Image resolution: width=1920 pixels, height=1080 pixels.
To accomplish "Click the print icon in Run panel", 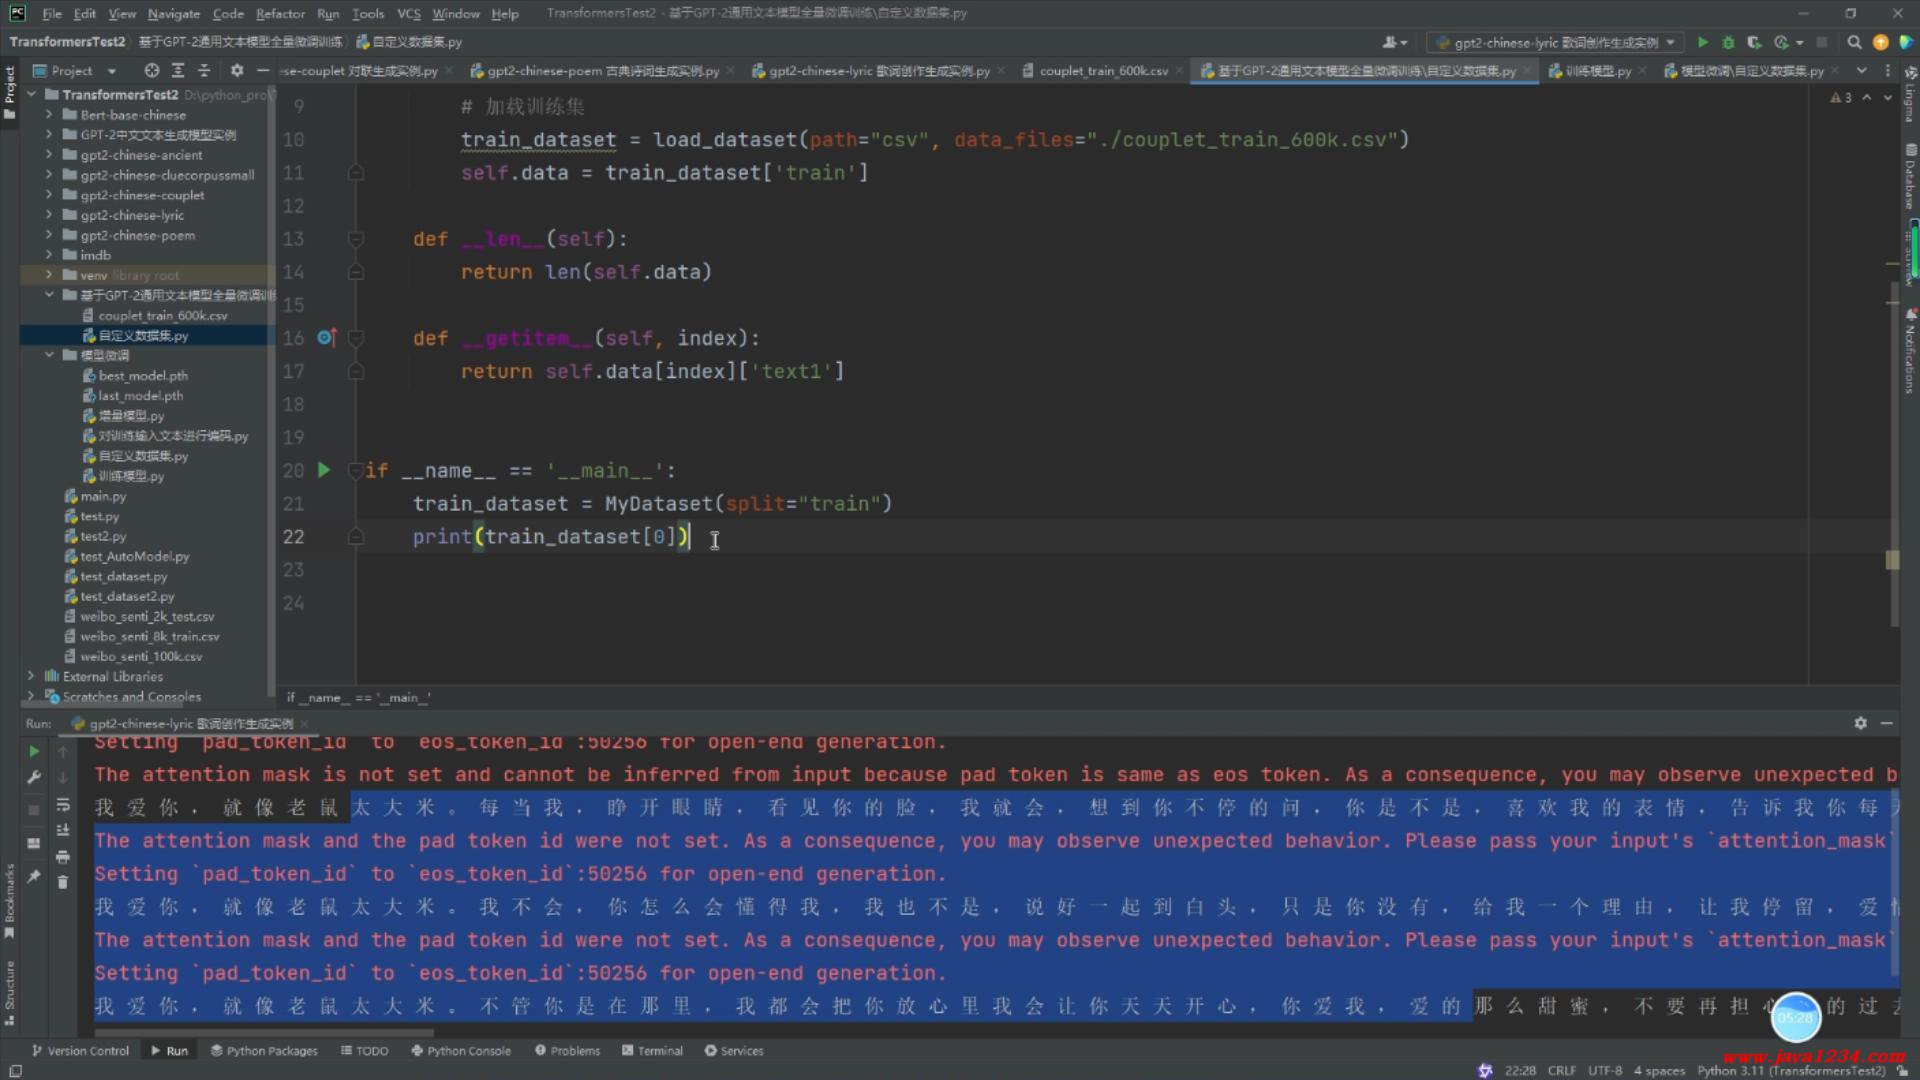I will click(63, 857).
